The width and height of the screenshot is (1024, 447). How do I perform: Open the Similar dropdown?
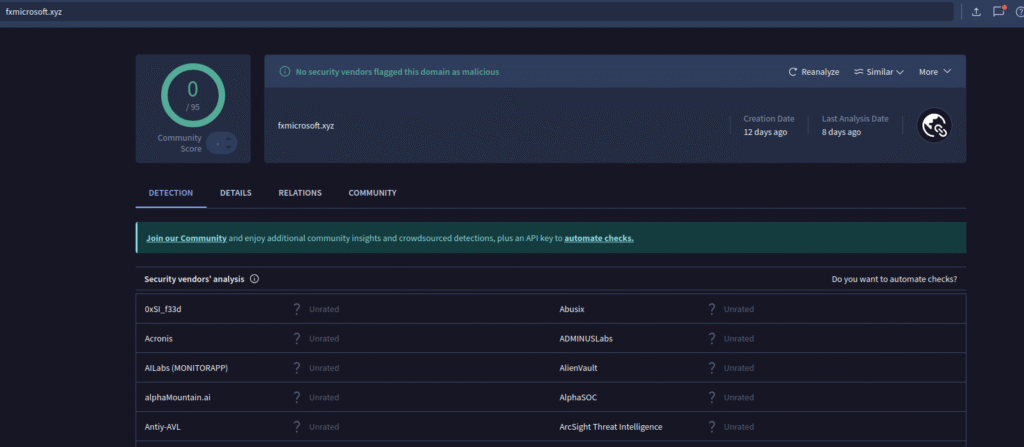878,72
